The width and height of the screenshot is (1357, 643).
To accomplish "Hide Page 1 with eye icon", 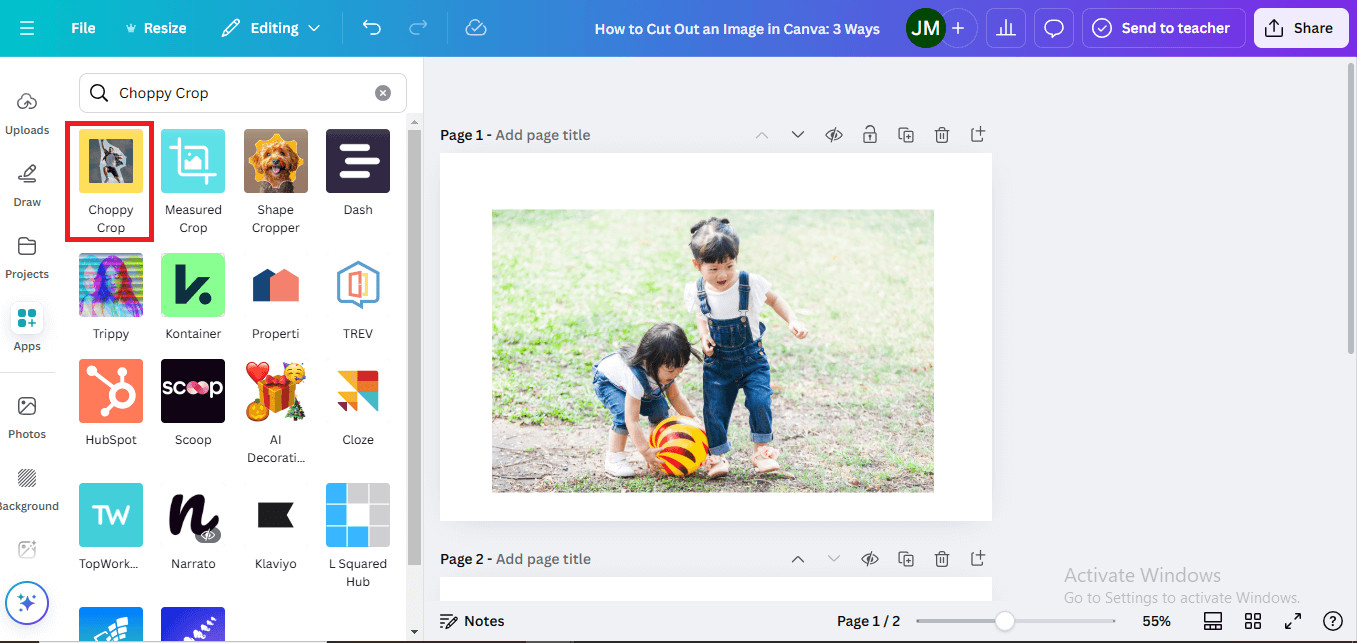I will pos(834,135).
